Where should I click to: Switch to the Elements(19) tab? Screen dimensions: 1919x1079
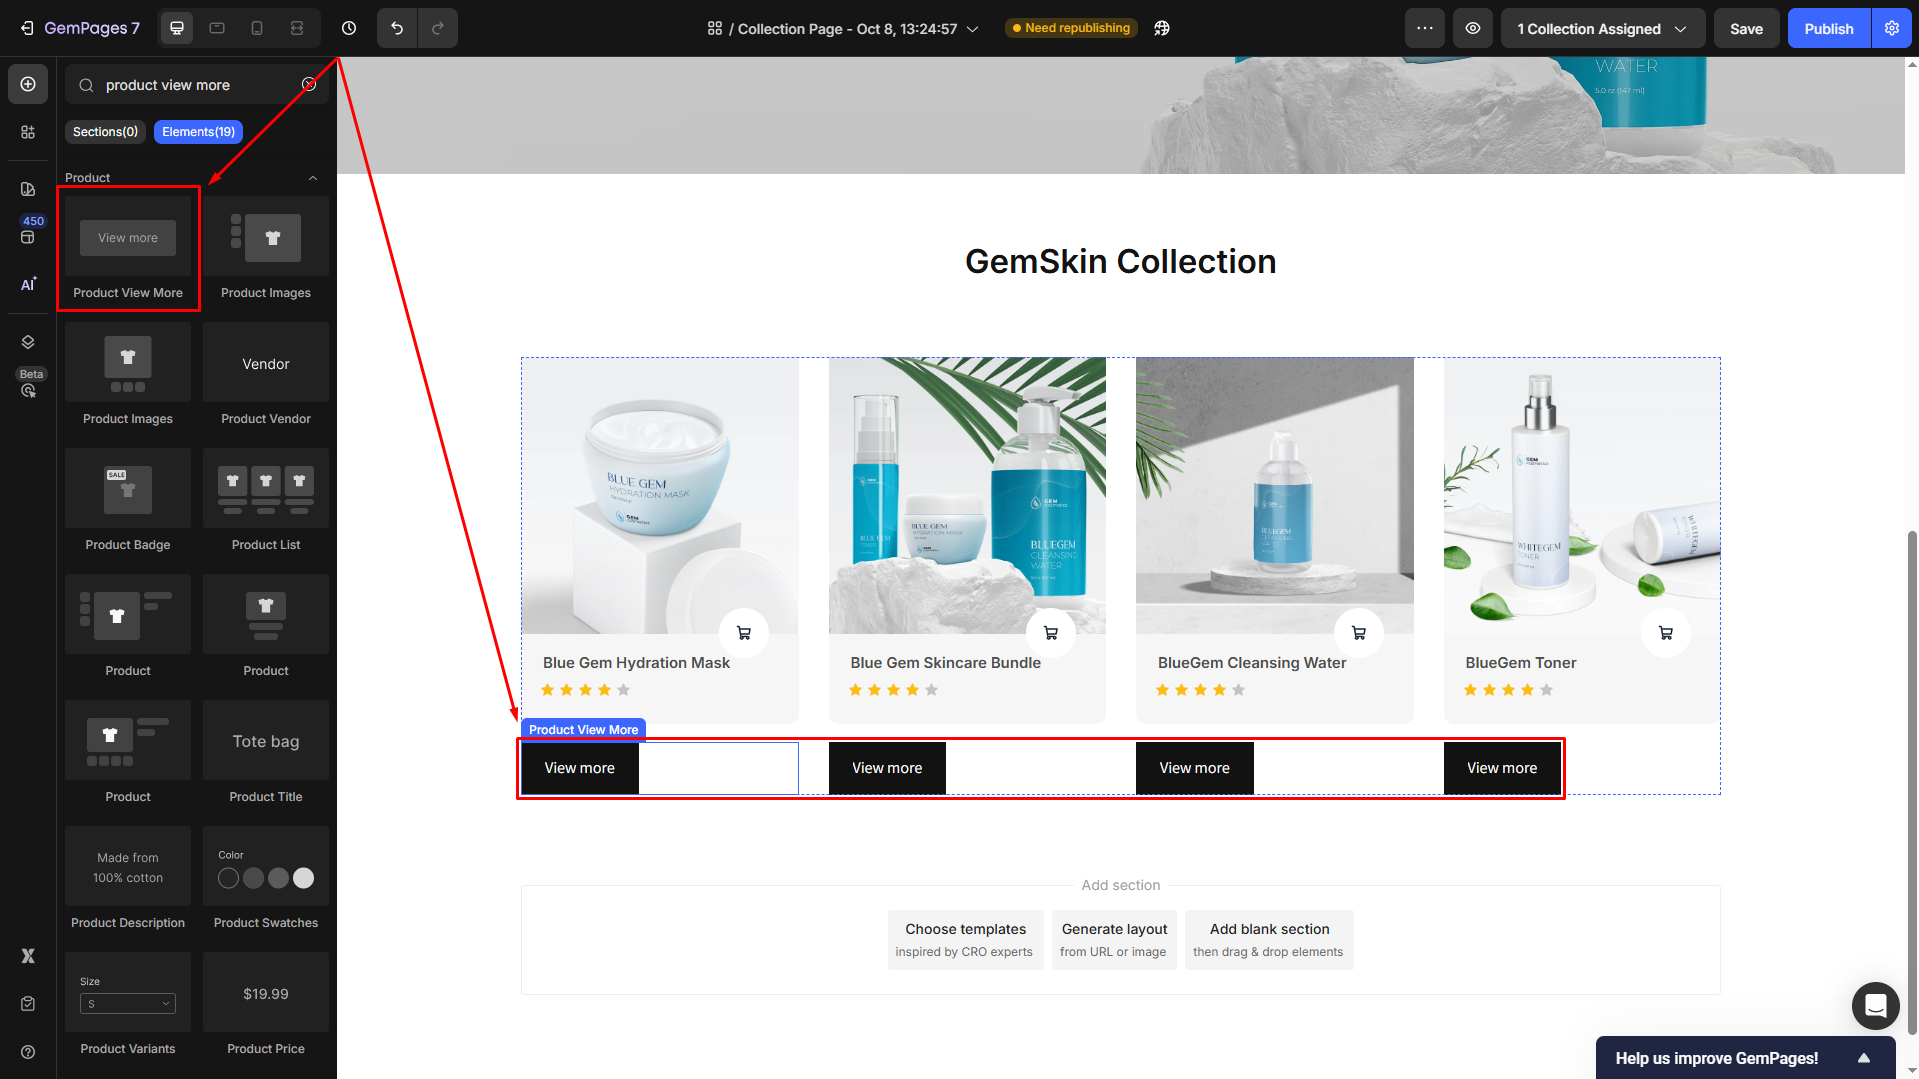(x=198, y=132)
